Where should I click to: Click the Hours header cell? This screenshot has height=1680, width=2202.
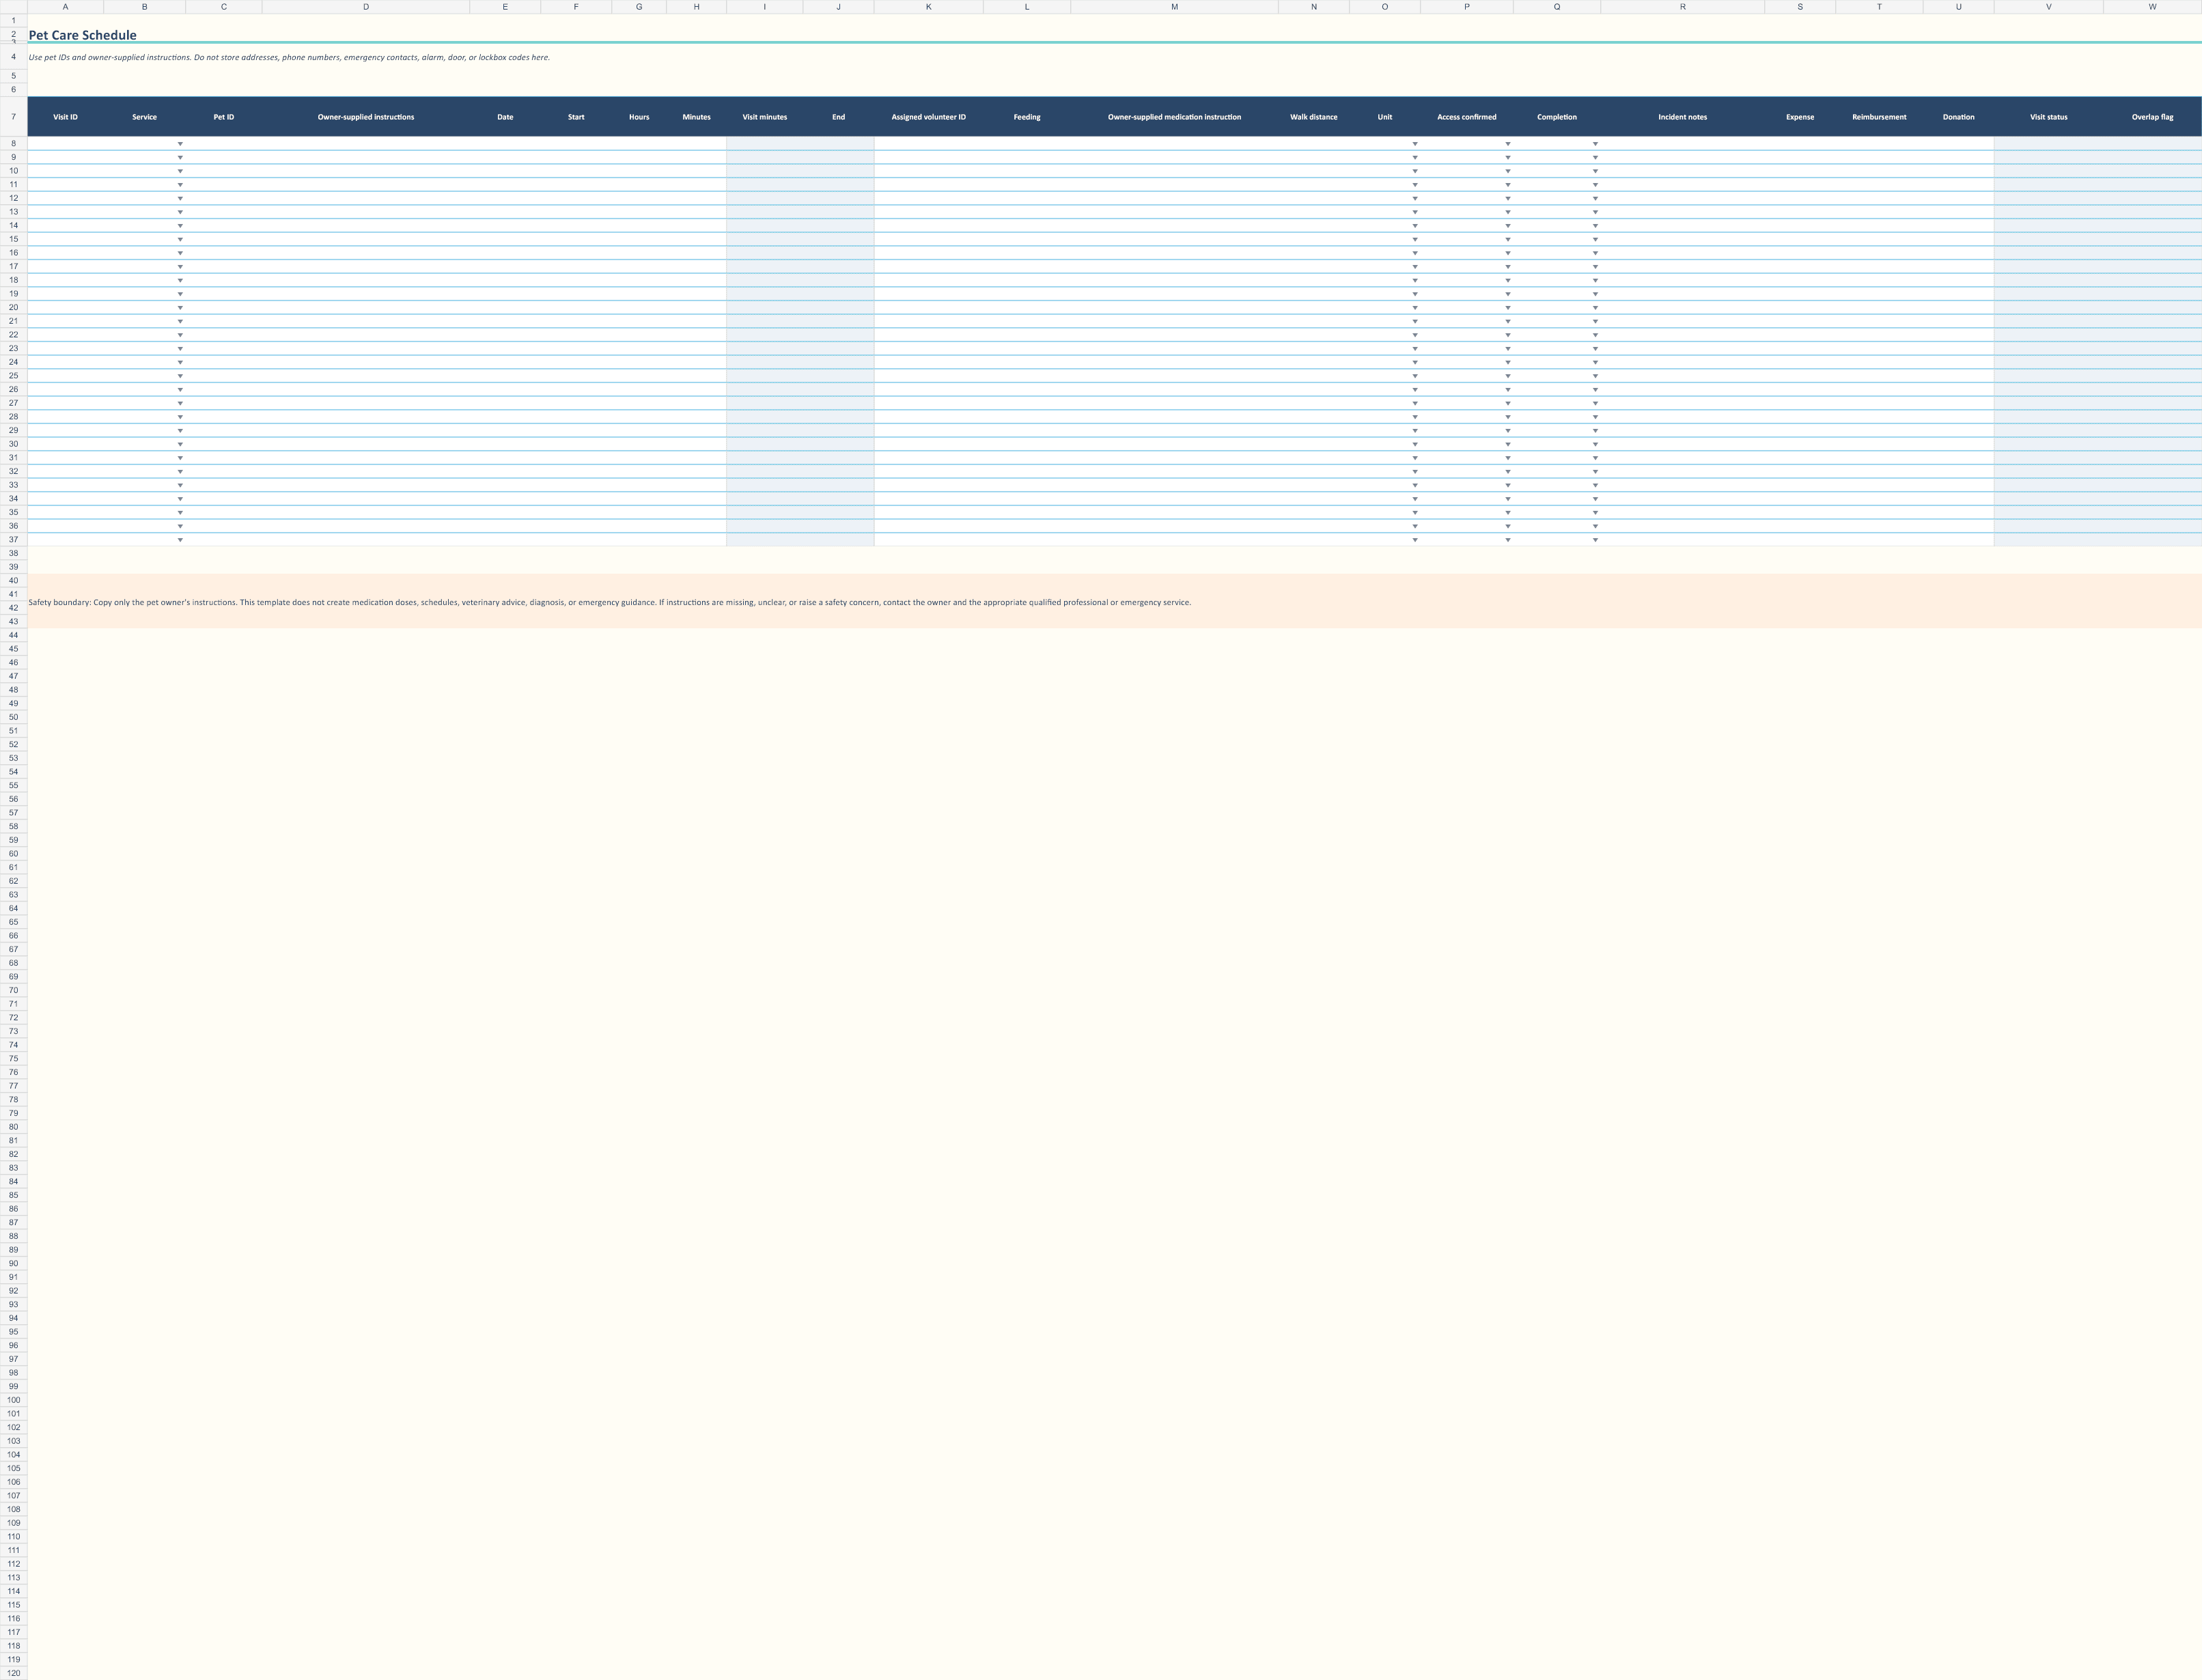coord(639,117)
